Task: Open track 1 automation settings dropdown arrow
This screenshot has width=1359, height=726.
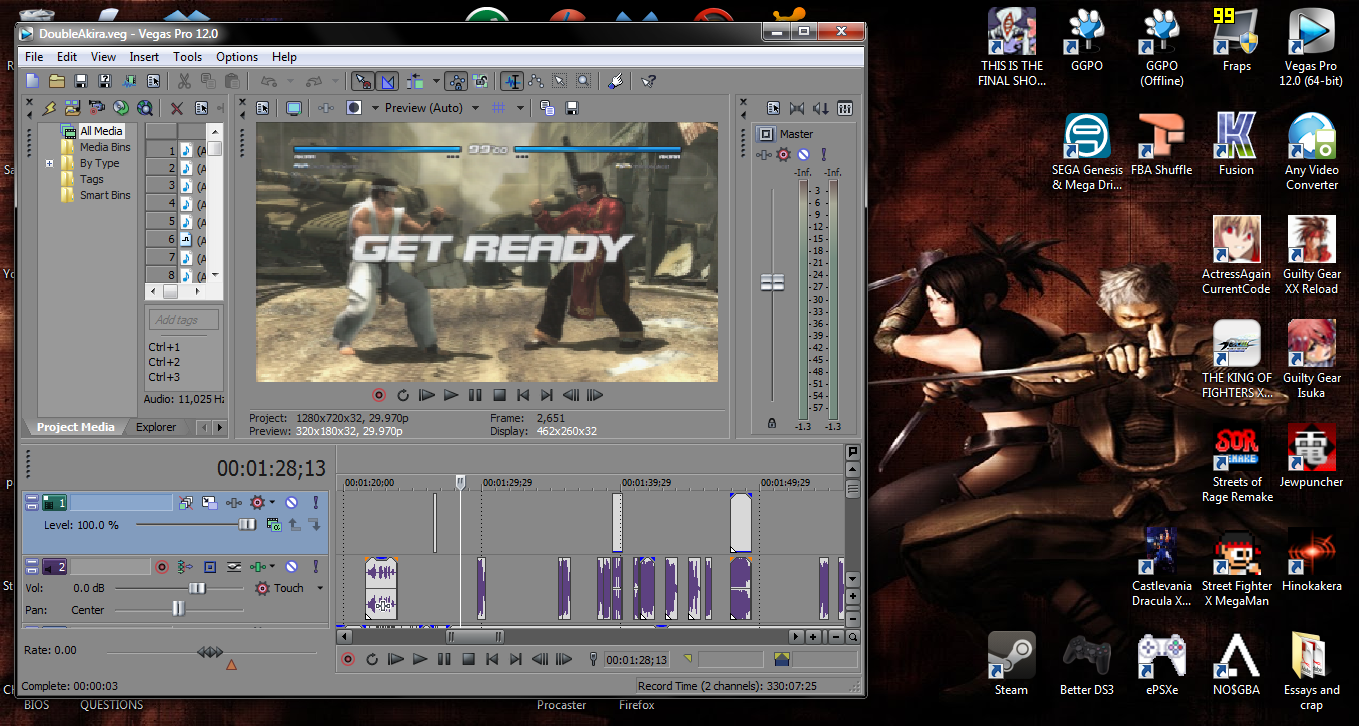Action: click(x=272, y=503)
